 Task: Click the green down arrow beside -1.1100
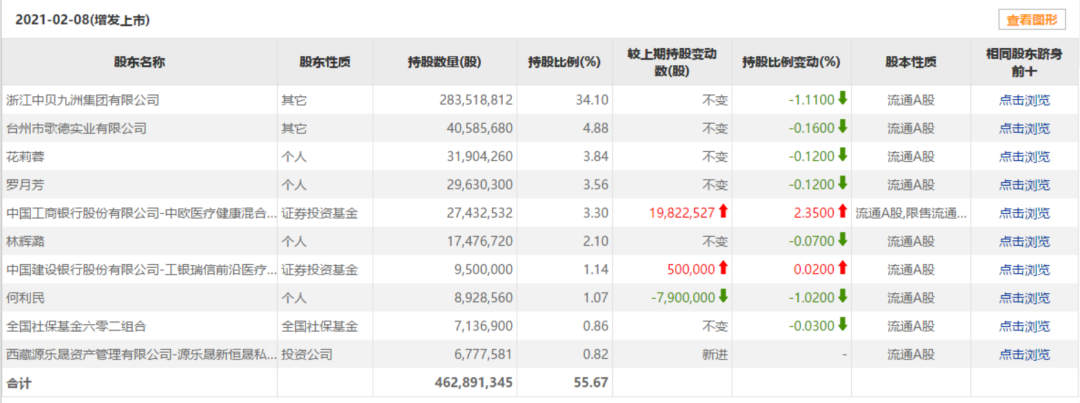coord(842,99)
